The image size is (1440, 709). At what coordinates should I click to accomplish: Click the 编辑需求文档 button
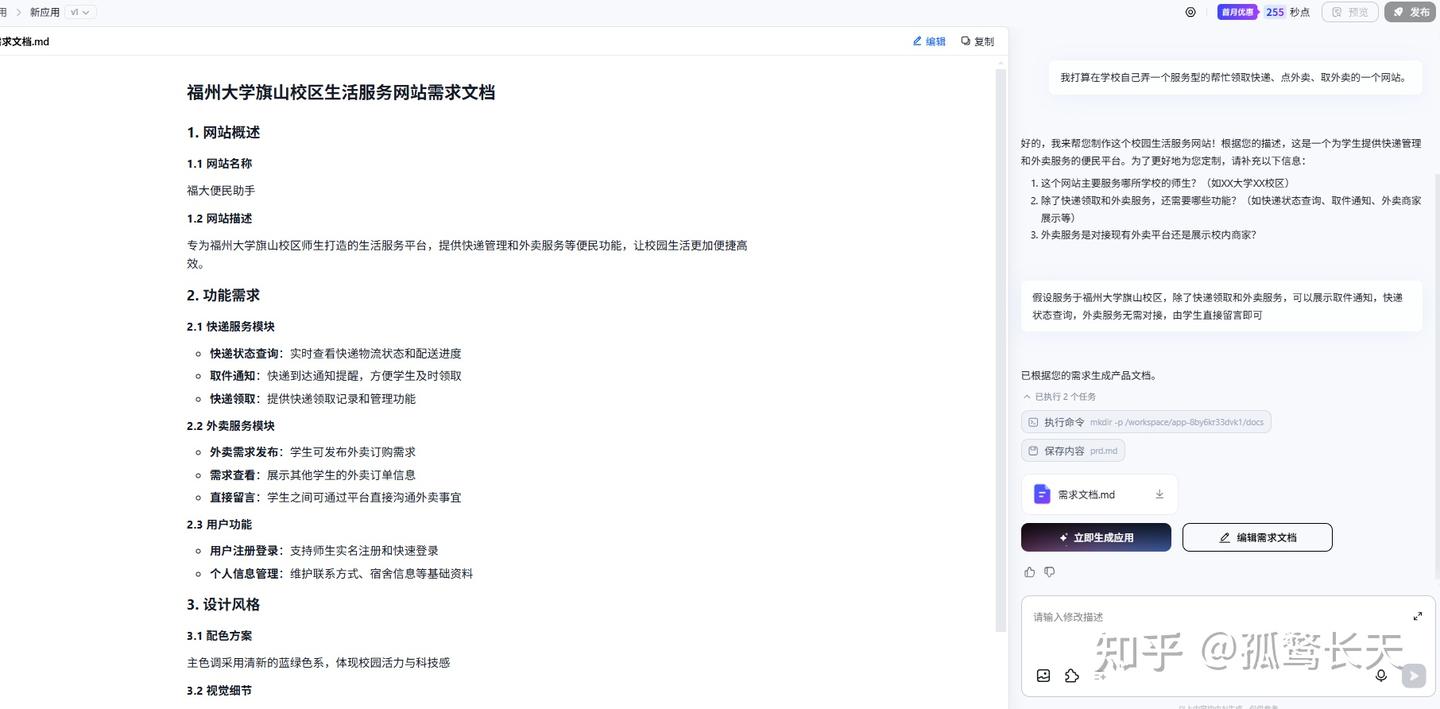pos(1257,537)
